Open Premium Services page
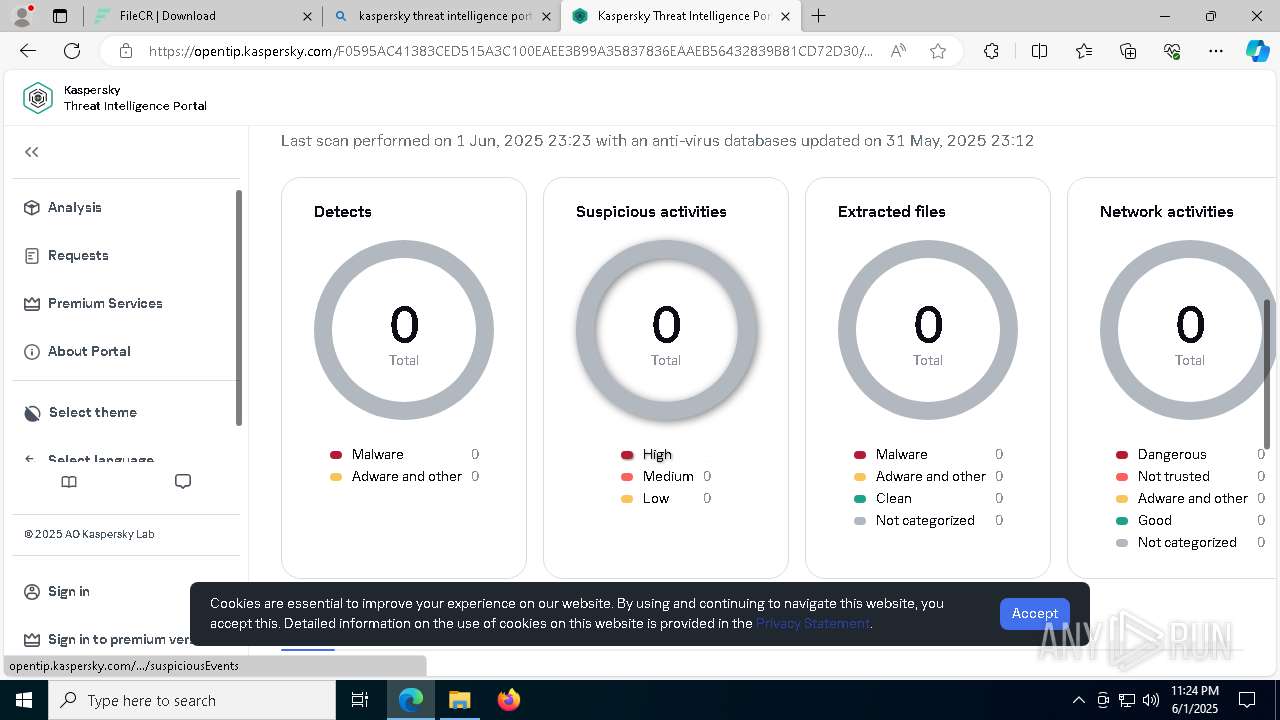The height and width of the screenshot is (720, 1280). [x=105, y=303]
